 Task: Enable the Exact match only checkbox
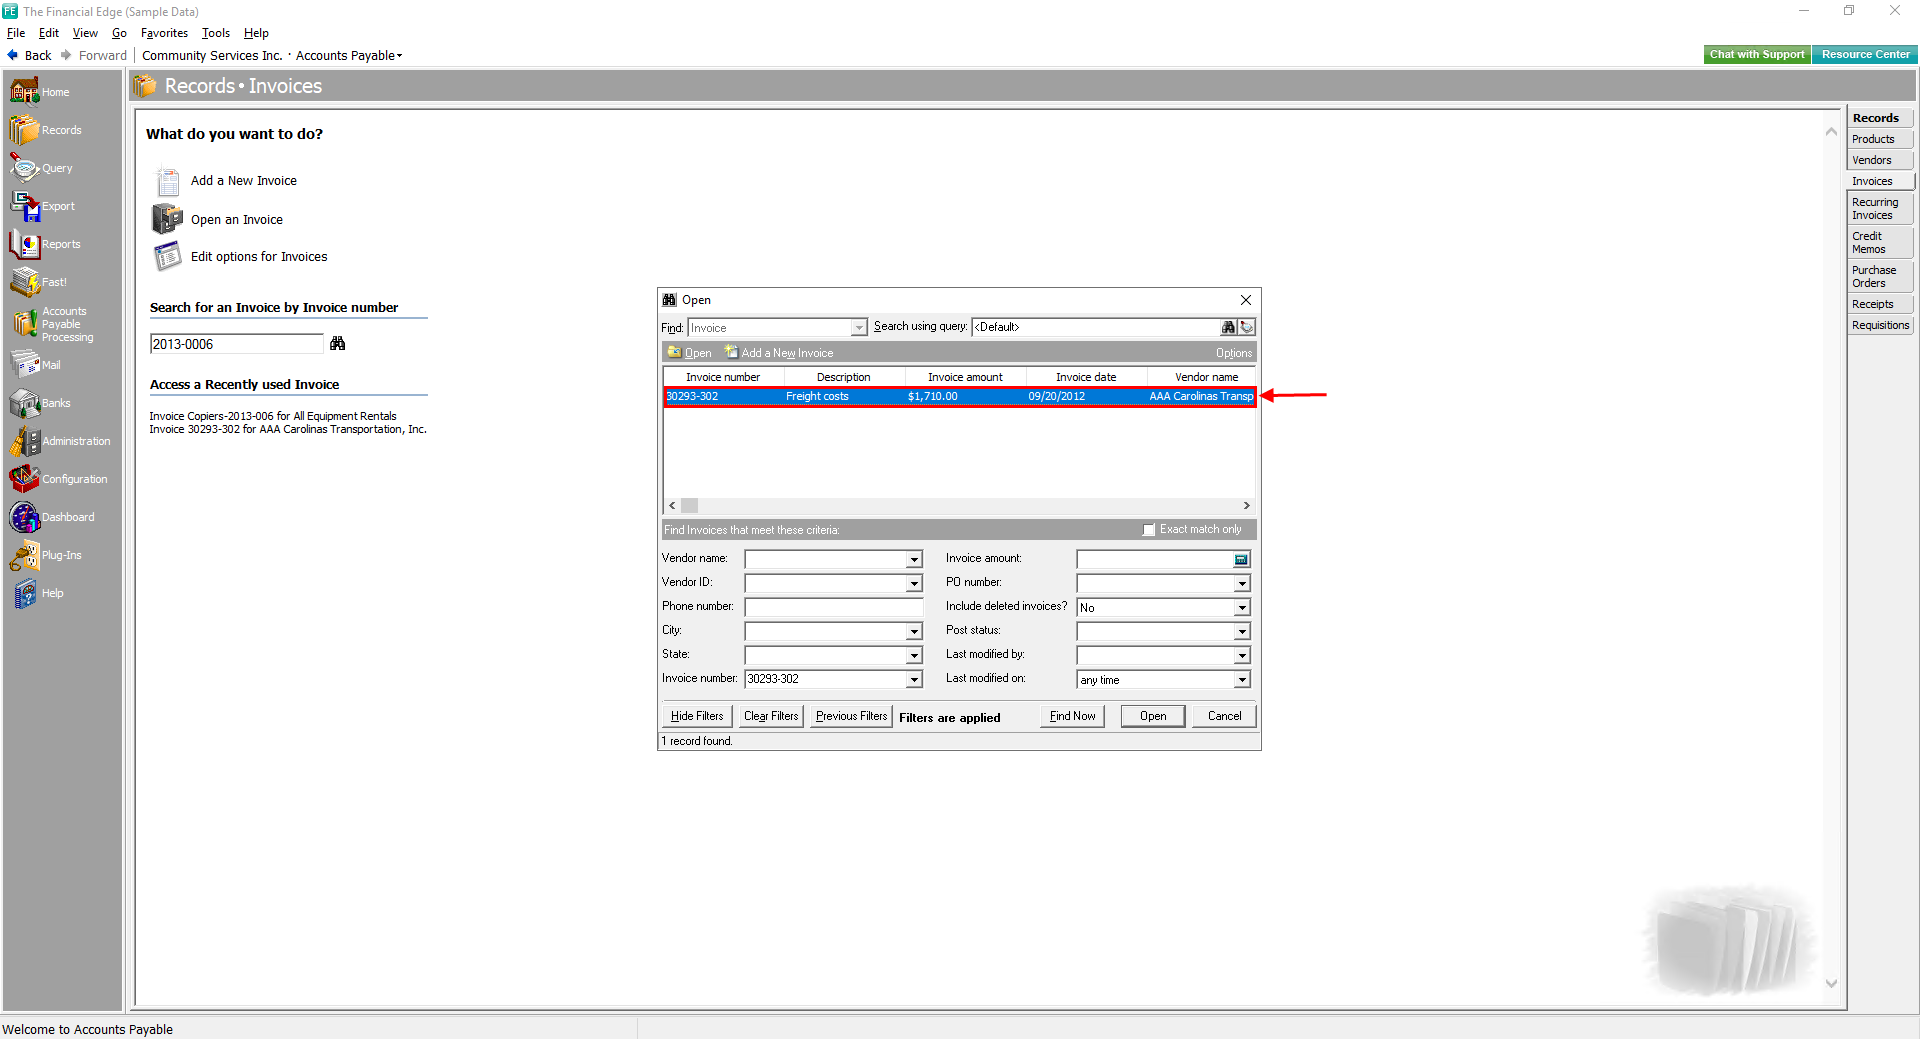[1149, 530]
